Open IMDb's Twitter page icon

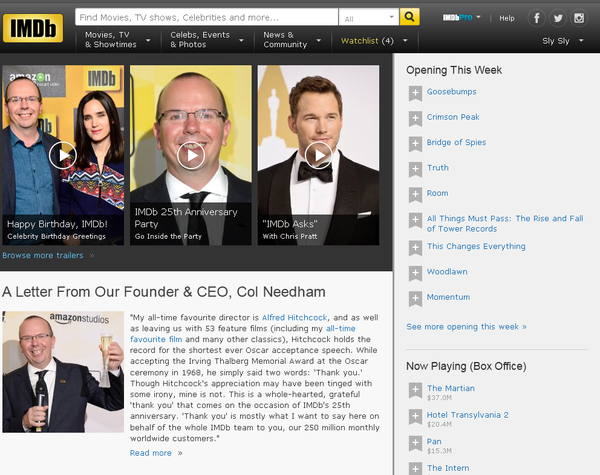[558, 18]
